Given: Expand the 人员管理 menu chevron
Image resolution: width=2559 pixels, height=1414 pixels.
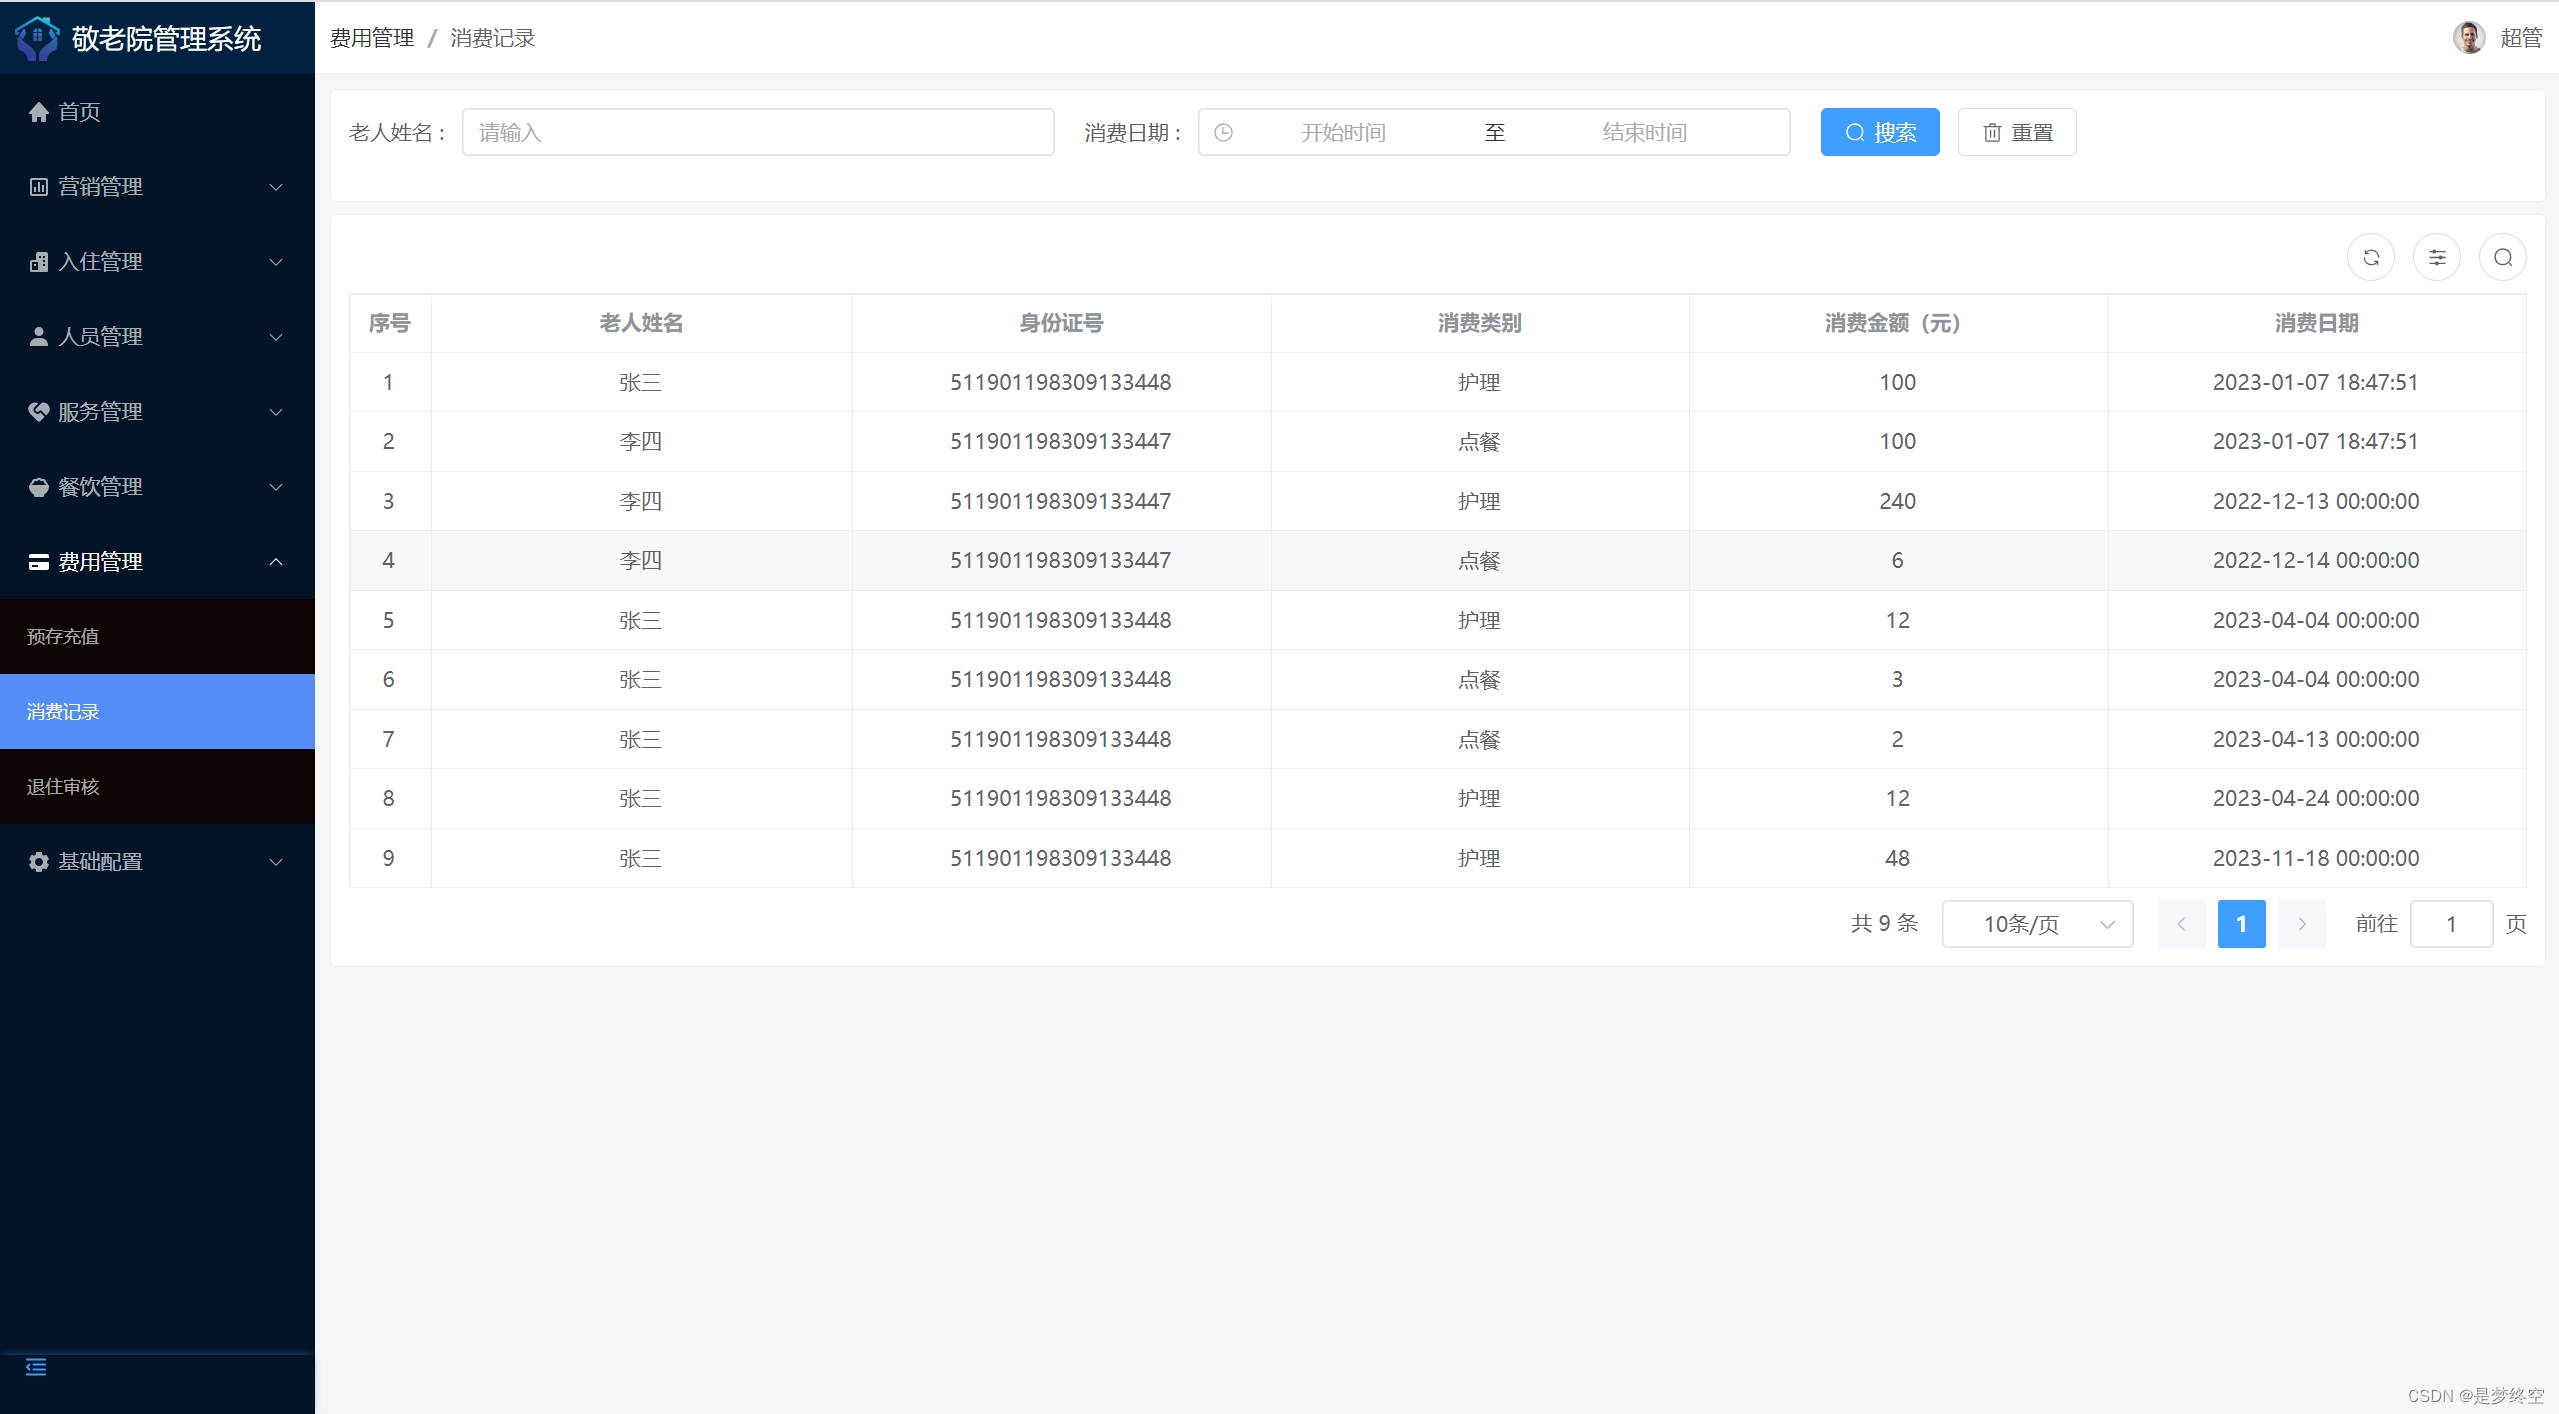Looking at the screenshot, I should tap(276, 337).
